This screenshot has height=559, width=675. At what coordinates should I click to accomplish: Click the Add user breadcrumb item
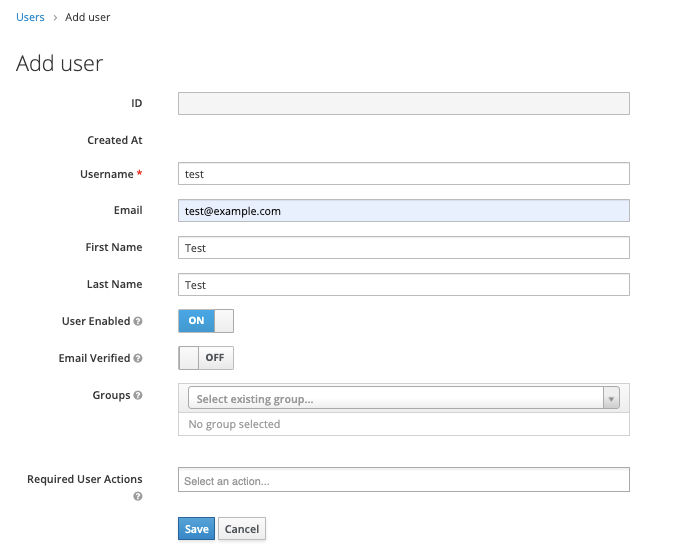[87, 17]
